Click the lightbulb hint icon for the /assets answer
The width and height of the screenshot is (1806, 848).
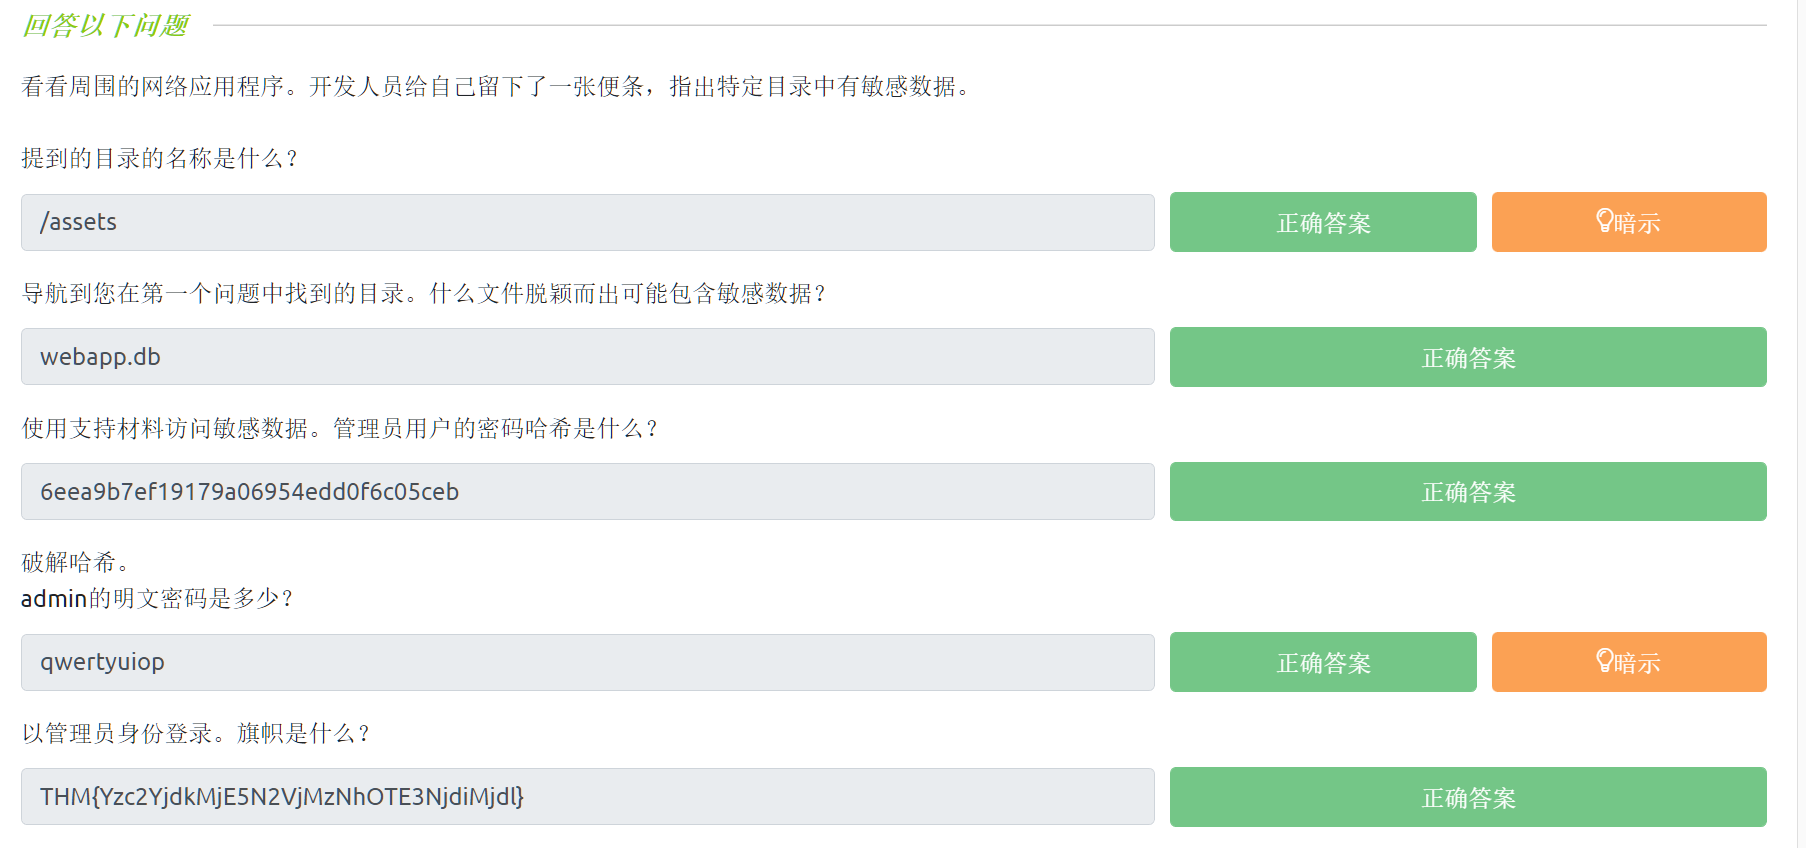(x=1604, y=221)
